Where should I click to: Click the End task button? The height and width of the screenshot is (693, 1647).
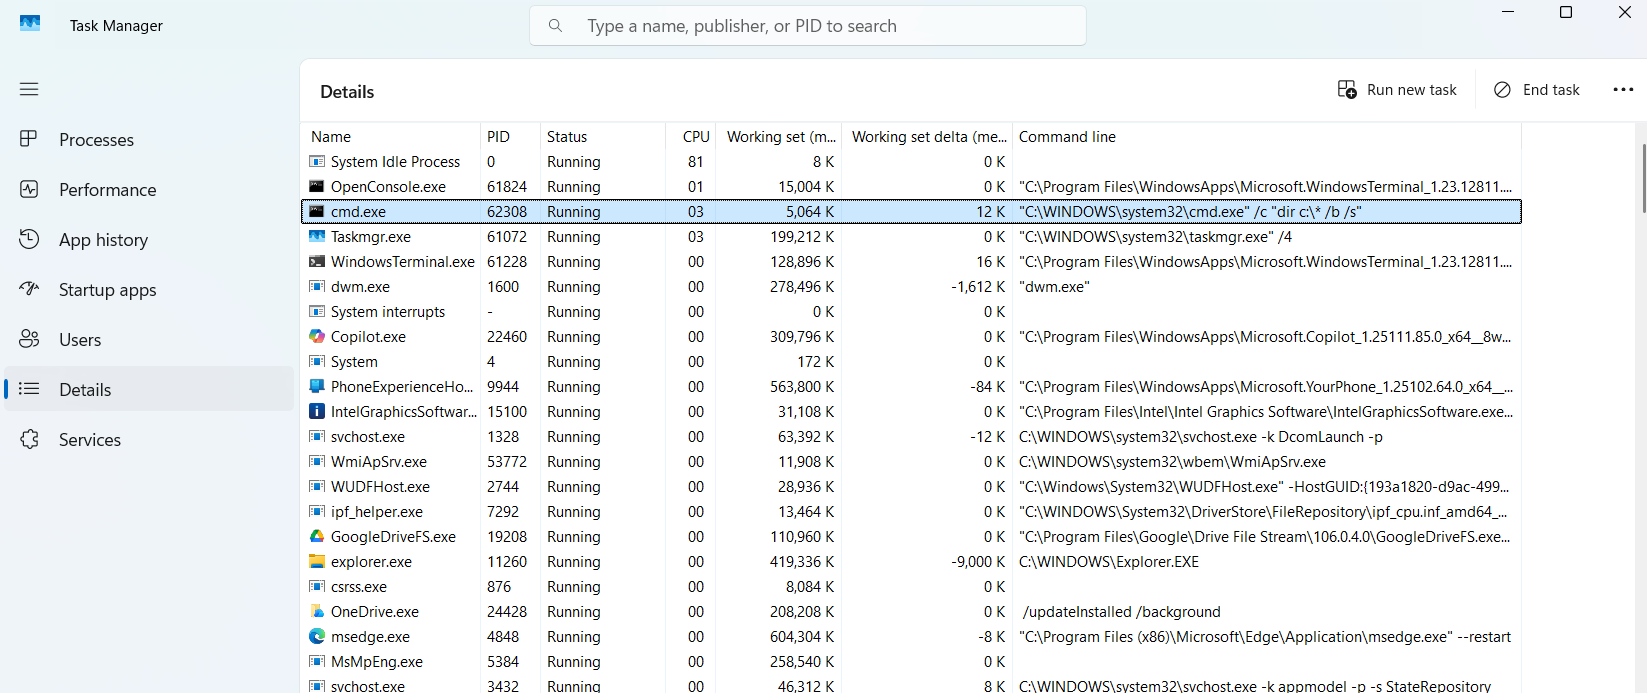1537,90
